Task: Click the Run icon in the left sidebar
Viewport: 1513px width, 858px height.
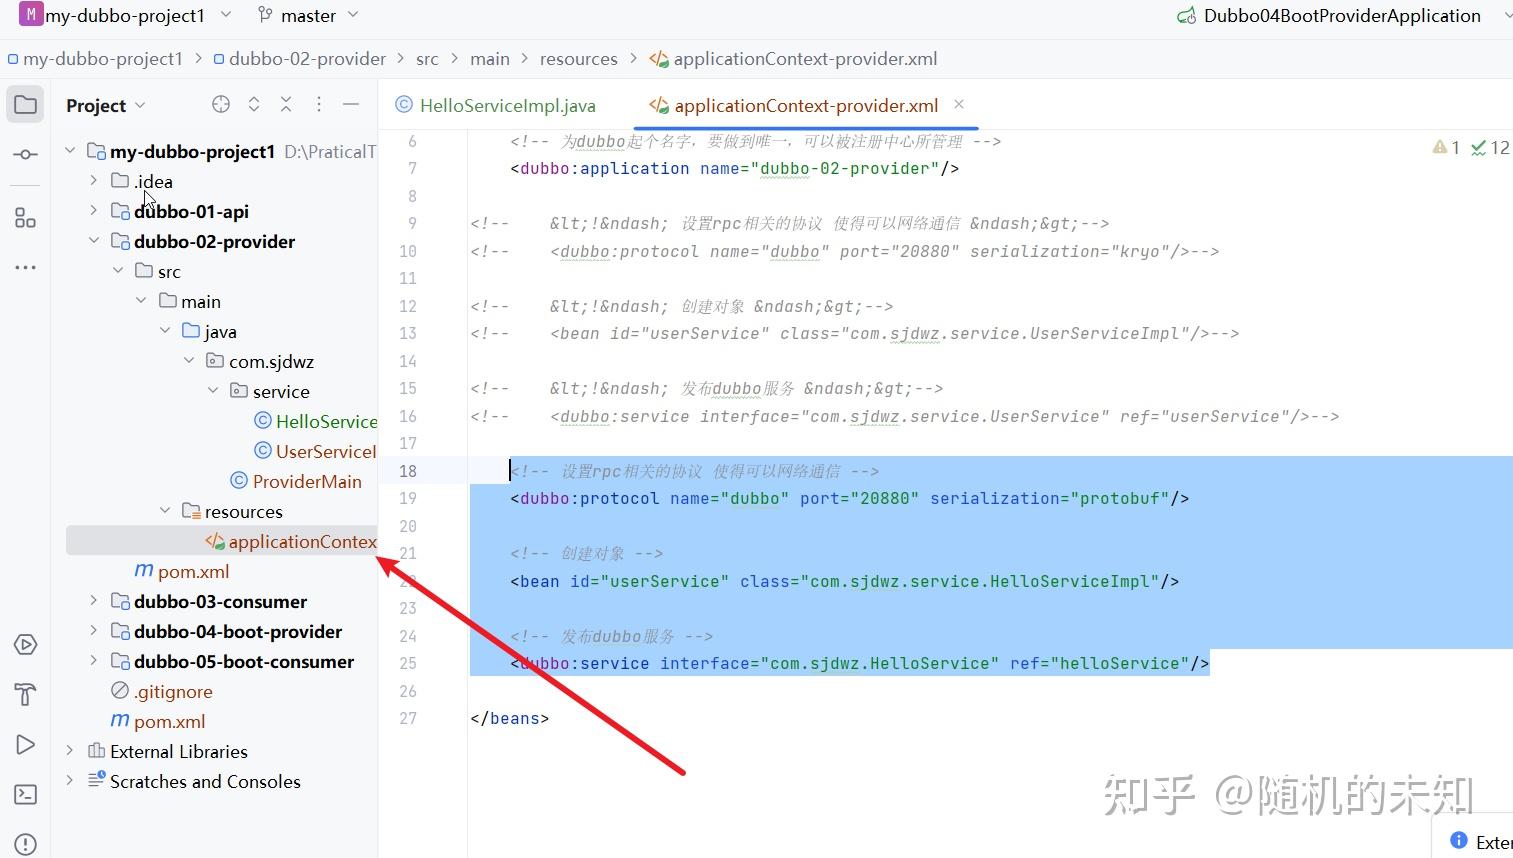Action: click(x=25, y=744)
